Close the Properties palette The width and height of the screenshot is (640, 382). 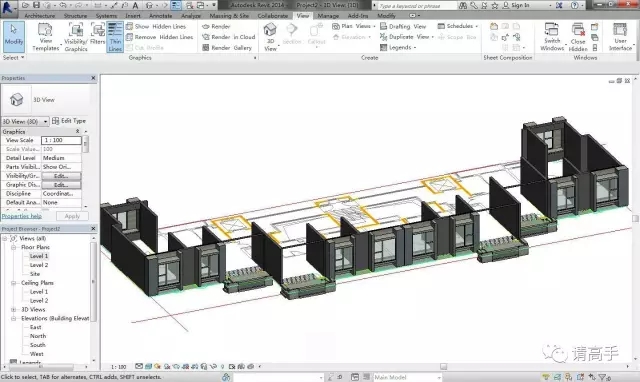93,78
